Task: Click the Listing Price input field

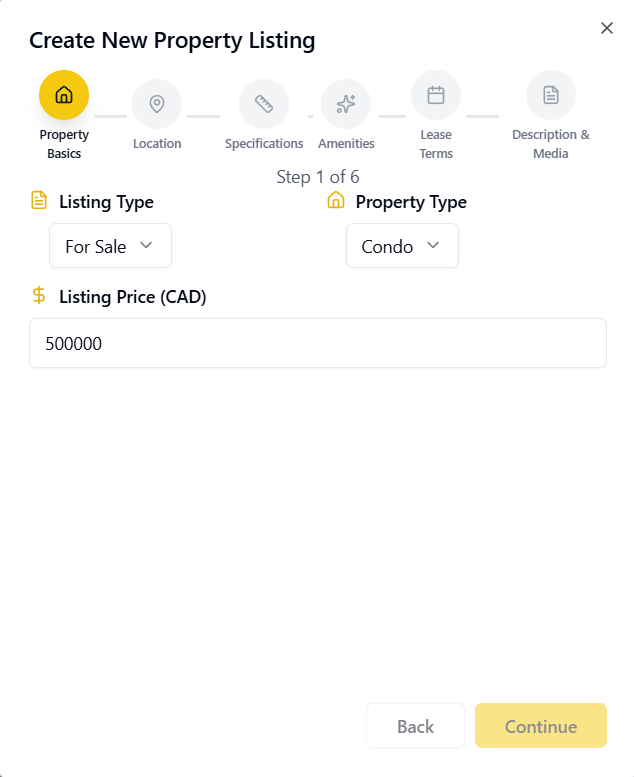Action: click(318, 343)
